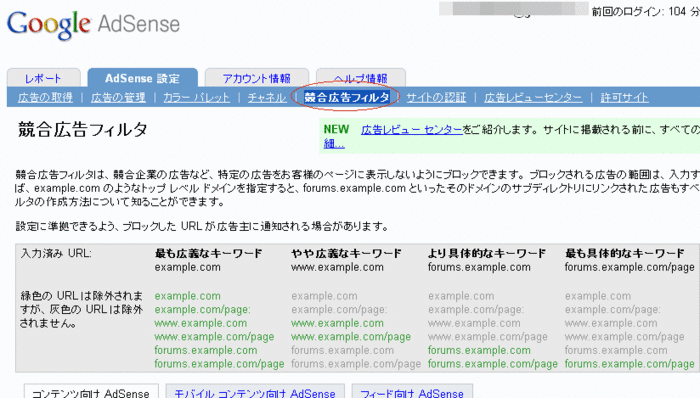Screen dimensions: 700x398
Task: Switch to モバイル コンテンツ向け AdSense tab
Action: coord(255,392)
